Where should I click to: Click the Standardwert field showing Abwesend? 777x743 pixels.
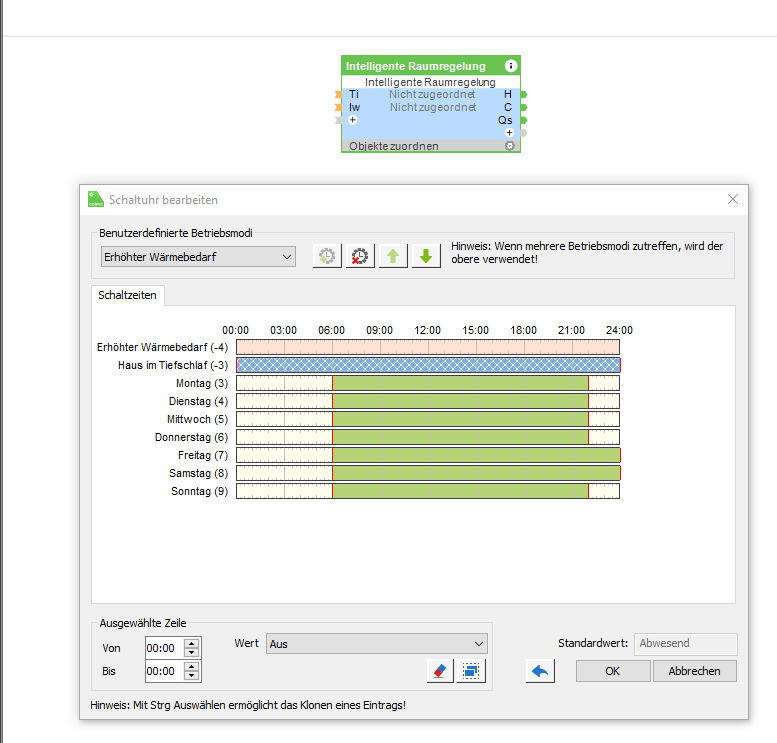pyautogui.click(x=686, y=643)
